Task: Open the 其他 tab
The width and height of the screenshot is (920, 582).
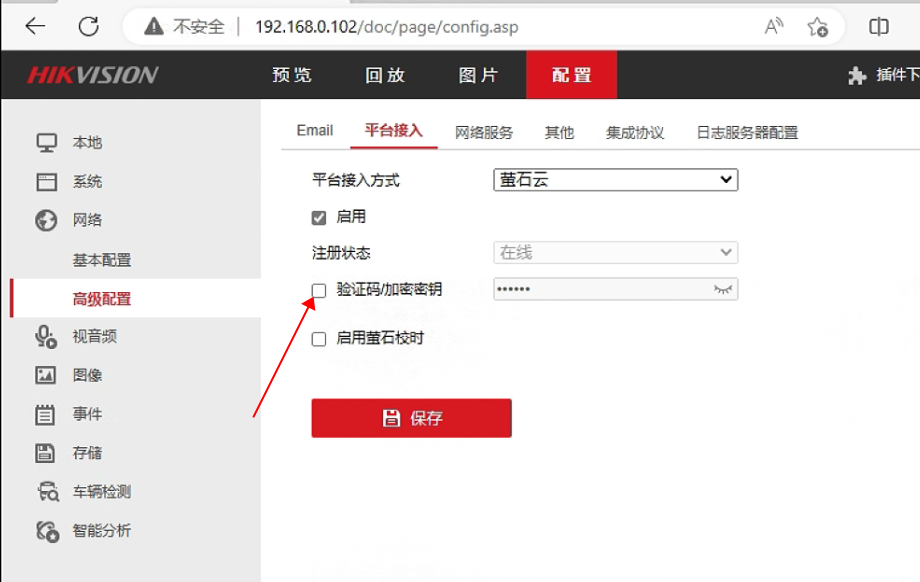Action: click(x=559, y=133)
